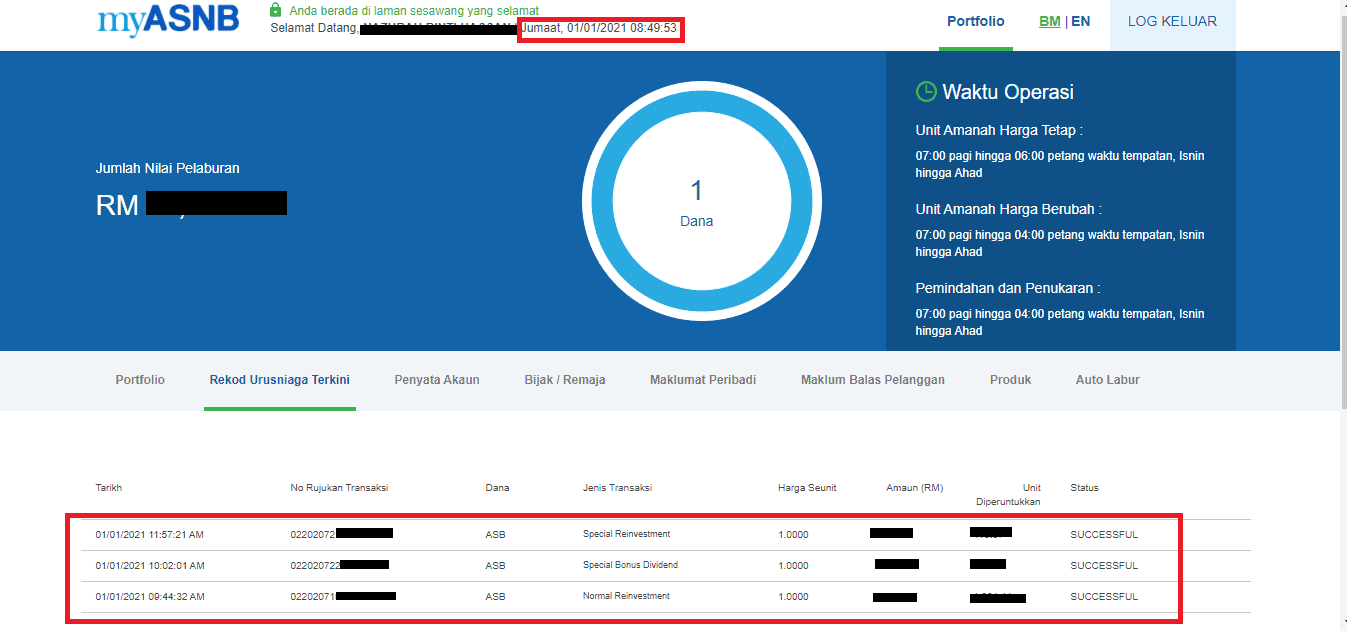The image size is (1347, 631).
Task: Go to Penyata Akaun tab
Action: click(437, 380)
